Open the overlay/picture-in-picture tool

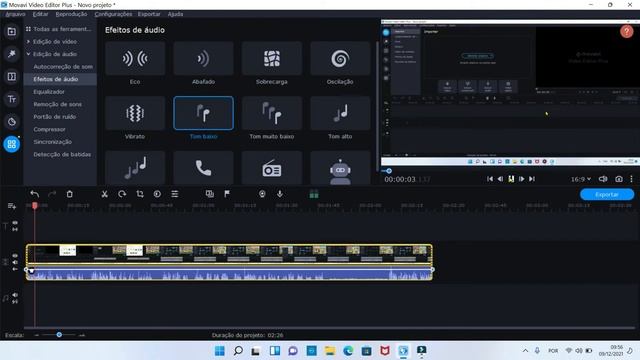[x=209, y=194]
